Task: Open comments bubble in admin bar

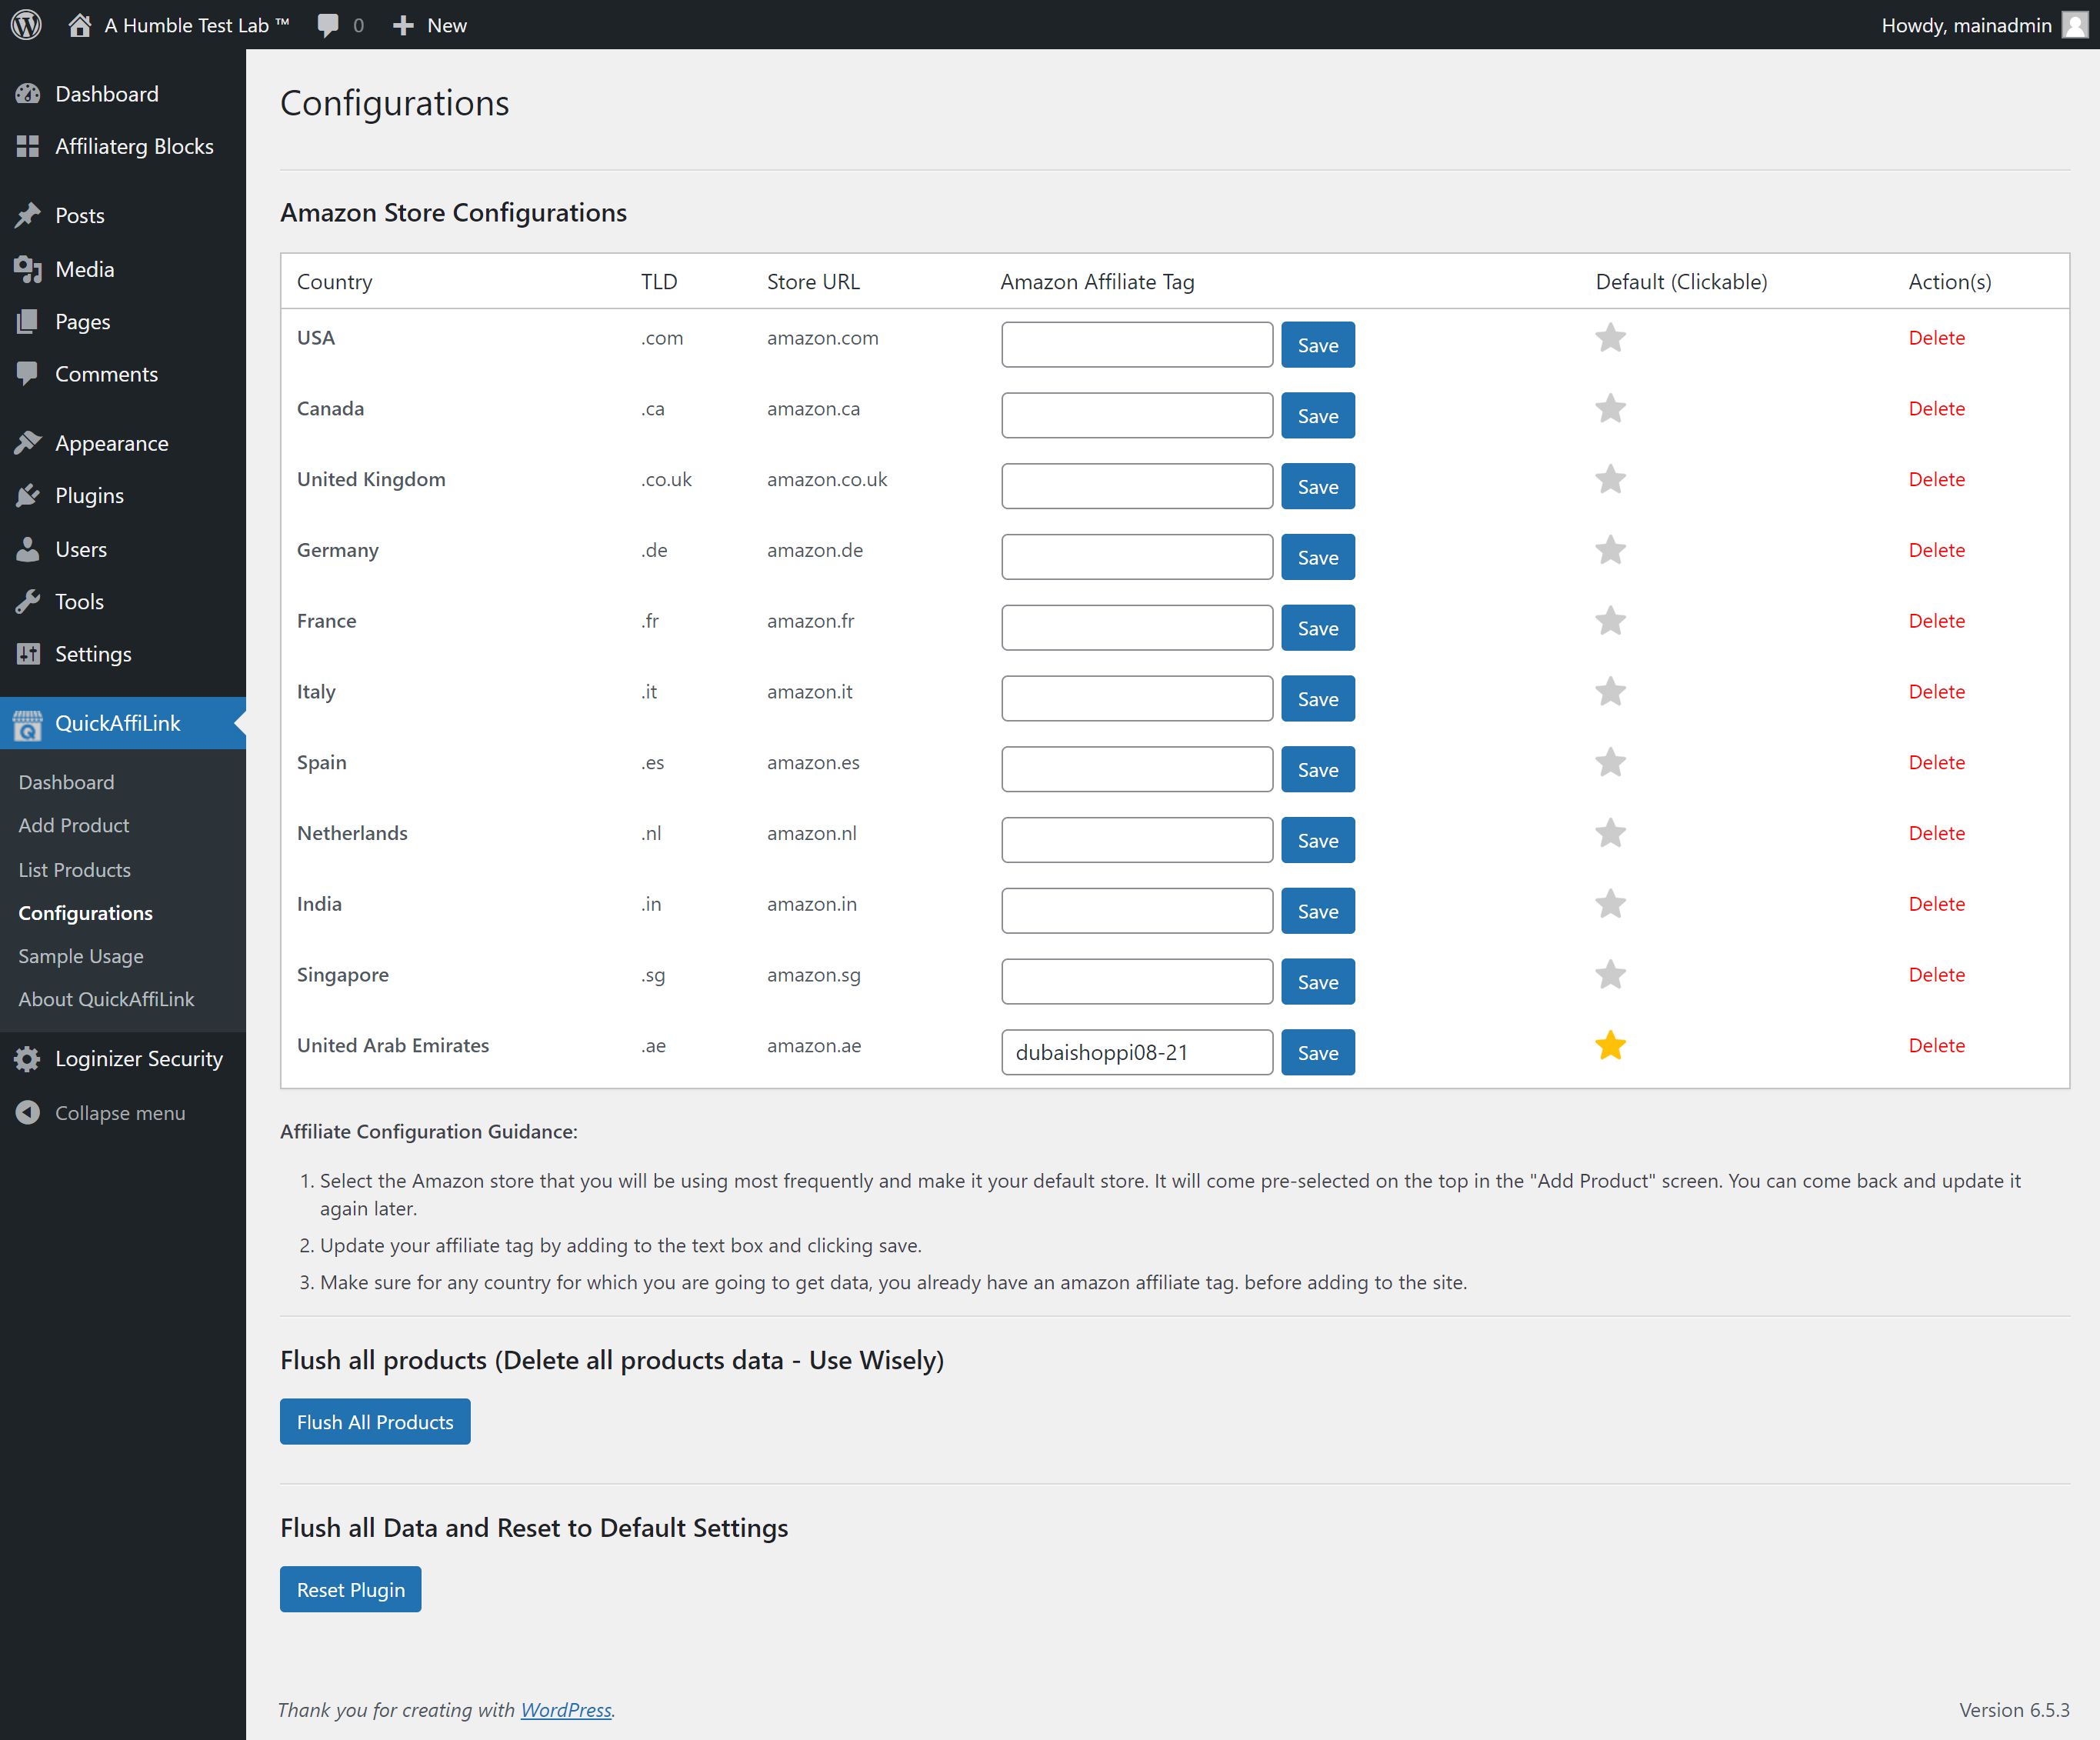Action: coord(328,25)
